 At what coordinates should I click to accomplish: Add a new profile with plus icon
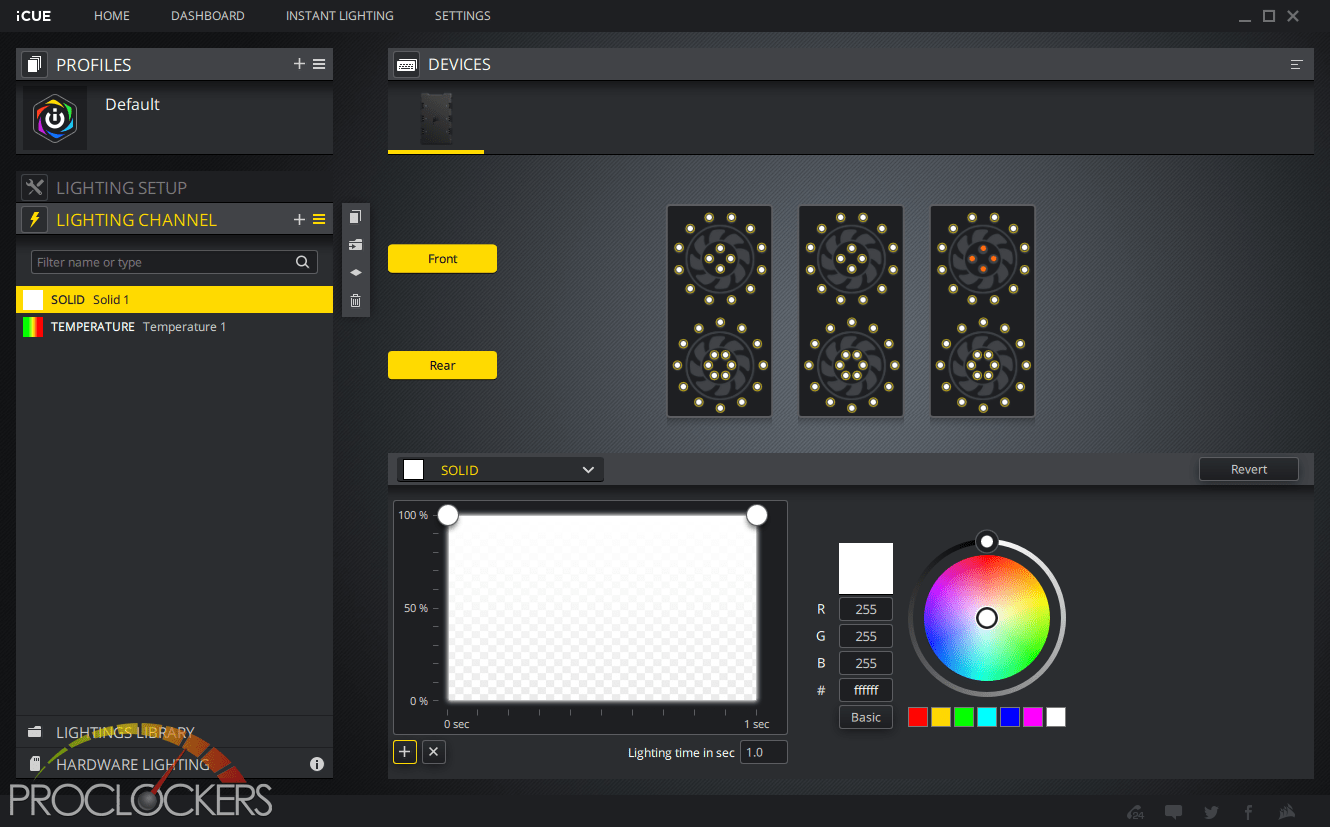299,64
